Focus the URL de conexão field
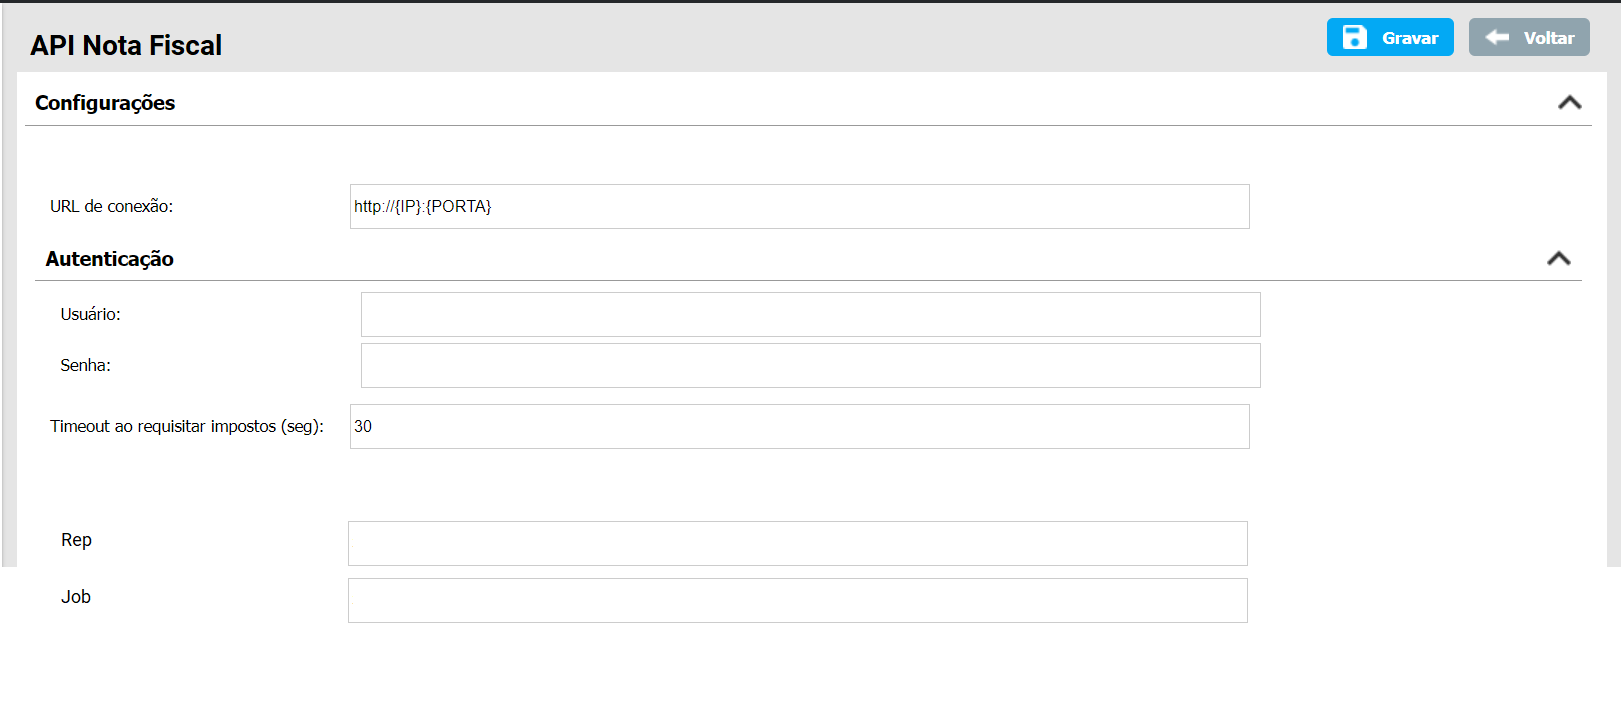This screenshot has width=1622, height=720. pos(799,207)
